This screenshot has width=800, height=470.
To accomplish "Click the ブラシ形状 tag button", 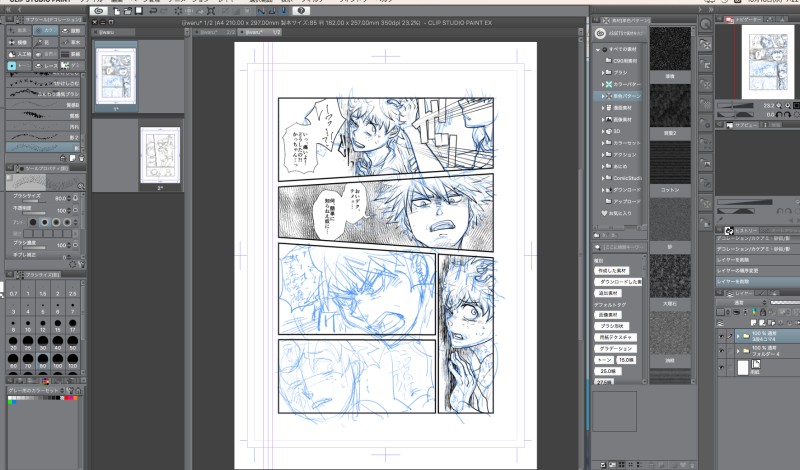I will point(612,326).
